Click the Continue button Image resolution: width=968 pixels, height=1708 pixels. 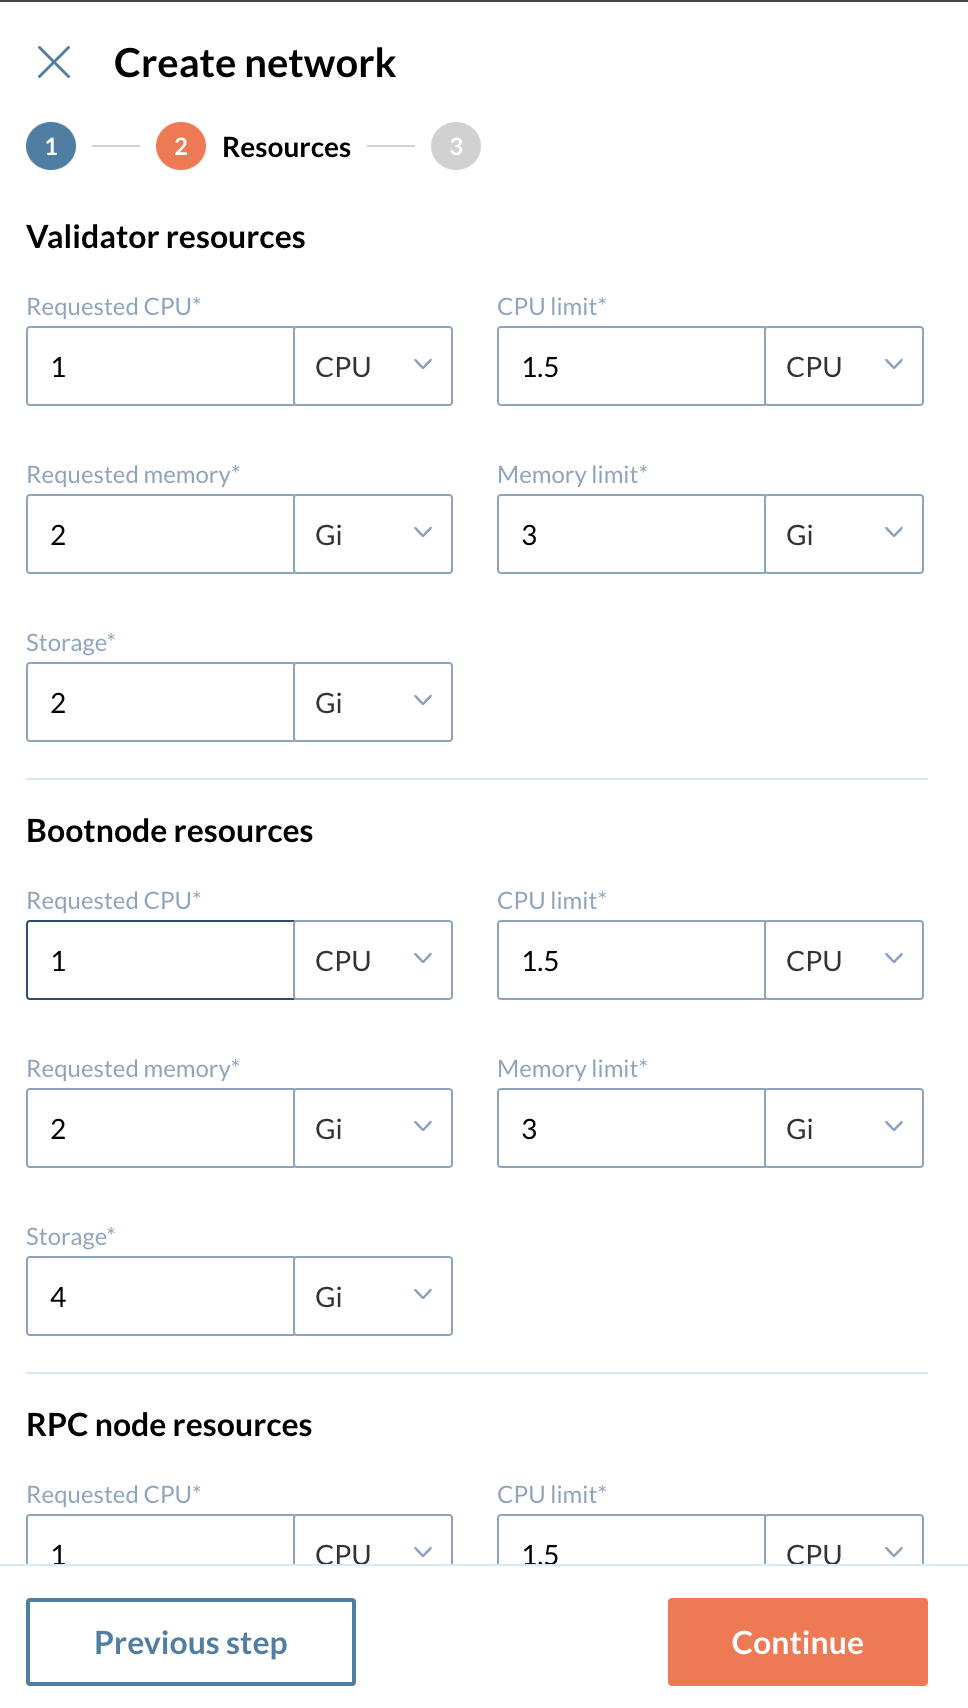click(x=796, y=1641)
